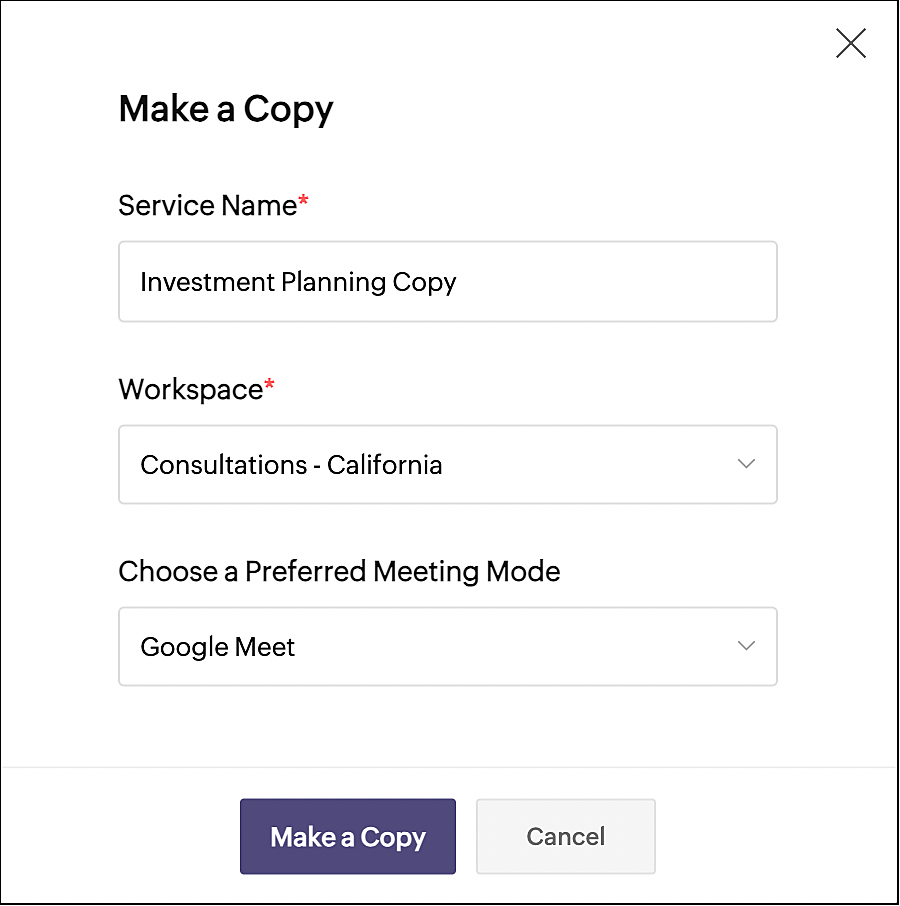Click 'Choose a Preferred Meeting Mode' label
900x906 pixels.
click(x=339, y=571)
